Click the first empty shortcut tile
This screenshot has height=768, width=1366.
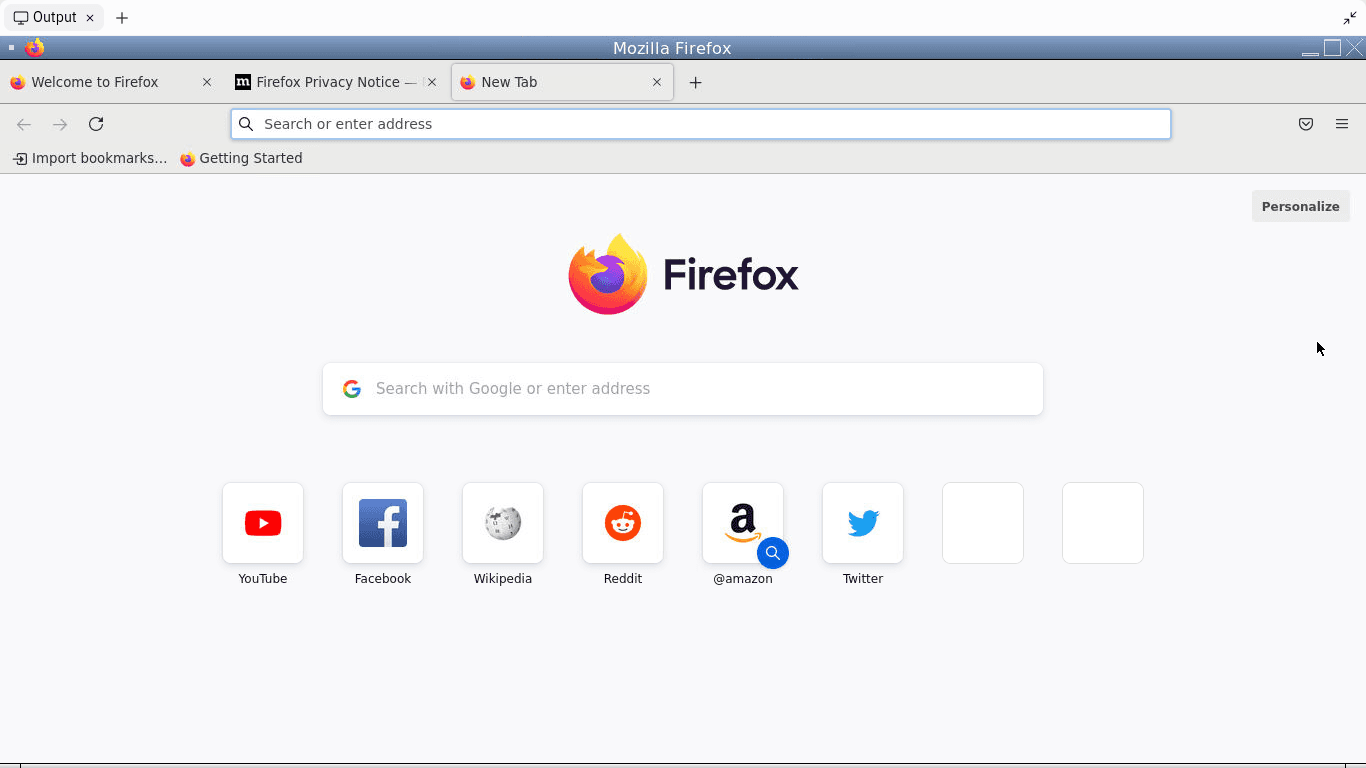click(x=983, y=523)
